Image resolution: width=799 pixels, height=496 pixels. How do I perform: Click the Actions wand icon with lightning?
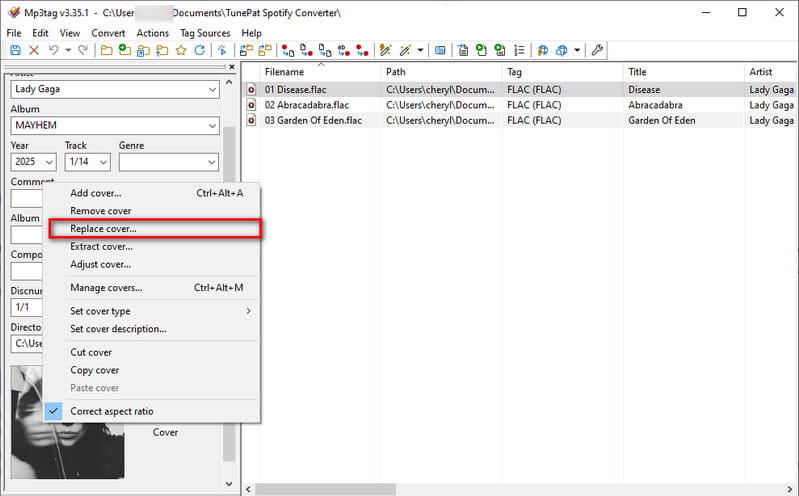pyautogui.click(x=386, y=50)
